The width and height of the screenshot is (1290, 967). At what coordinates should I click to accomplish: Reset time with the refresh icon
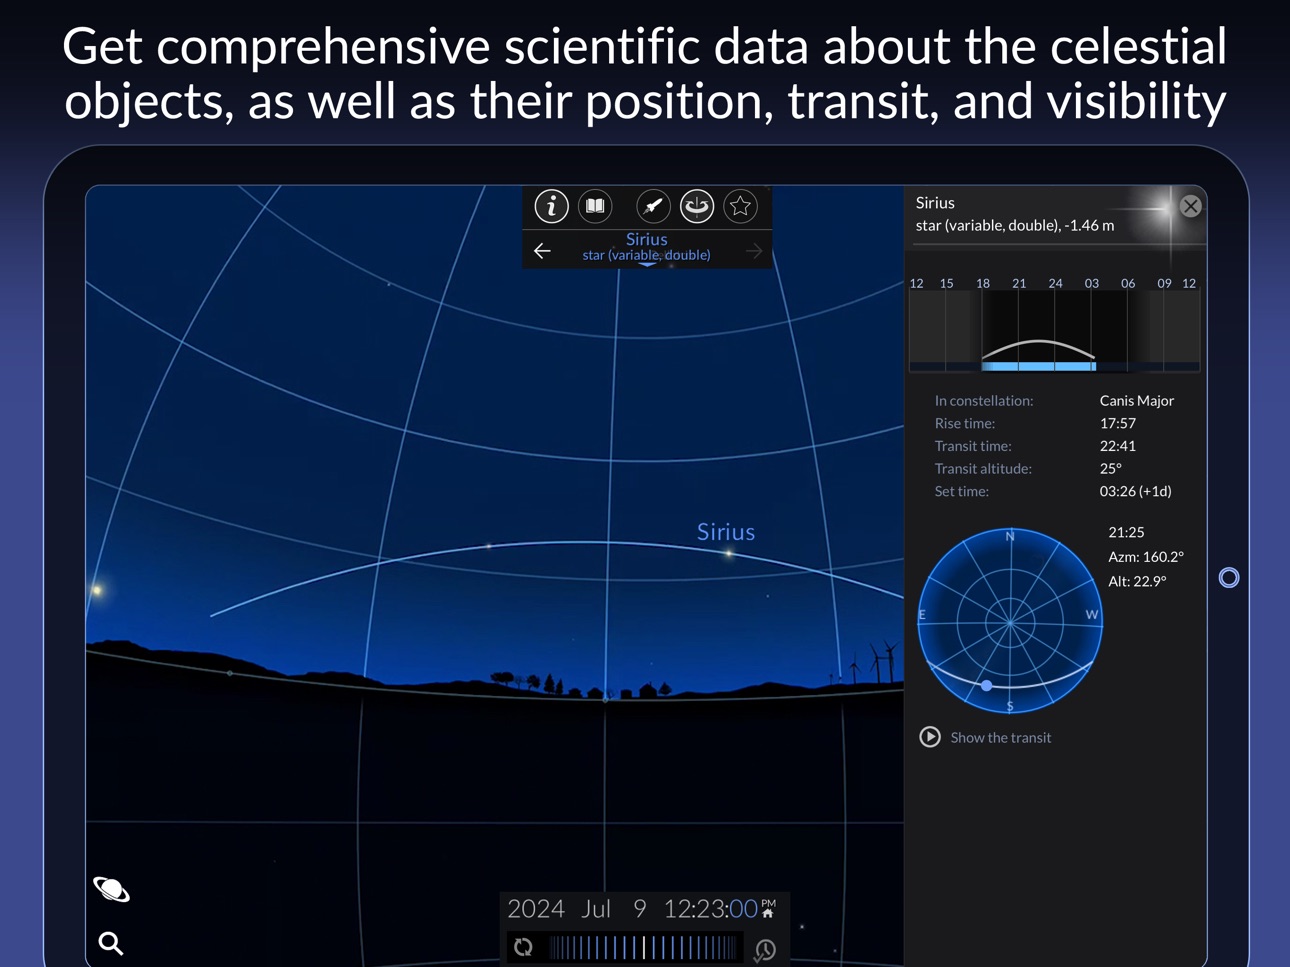523,947
